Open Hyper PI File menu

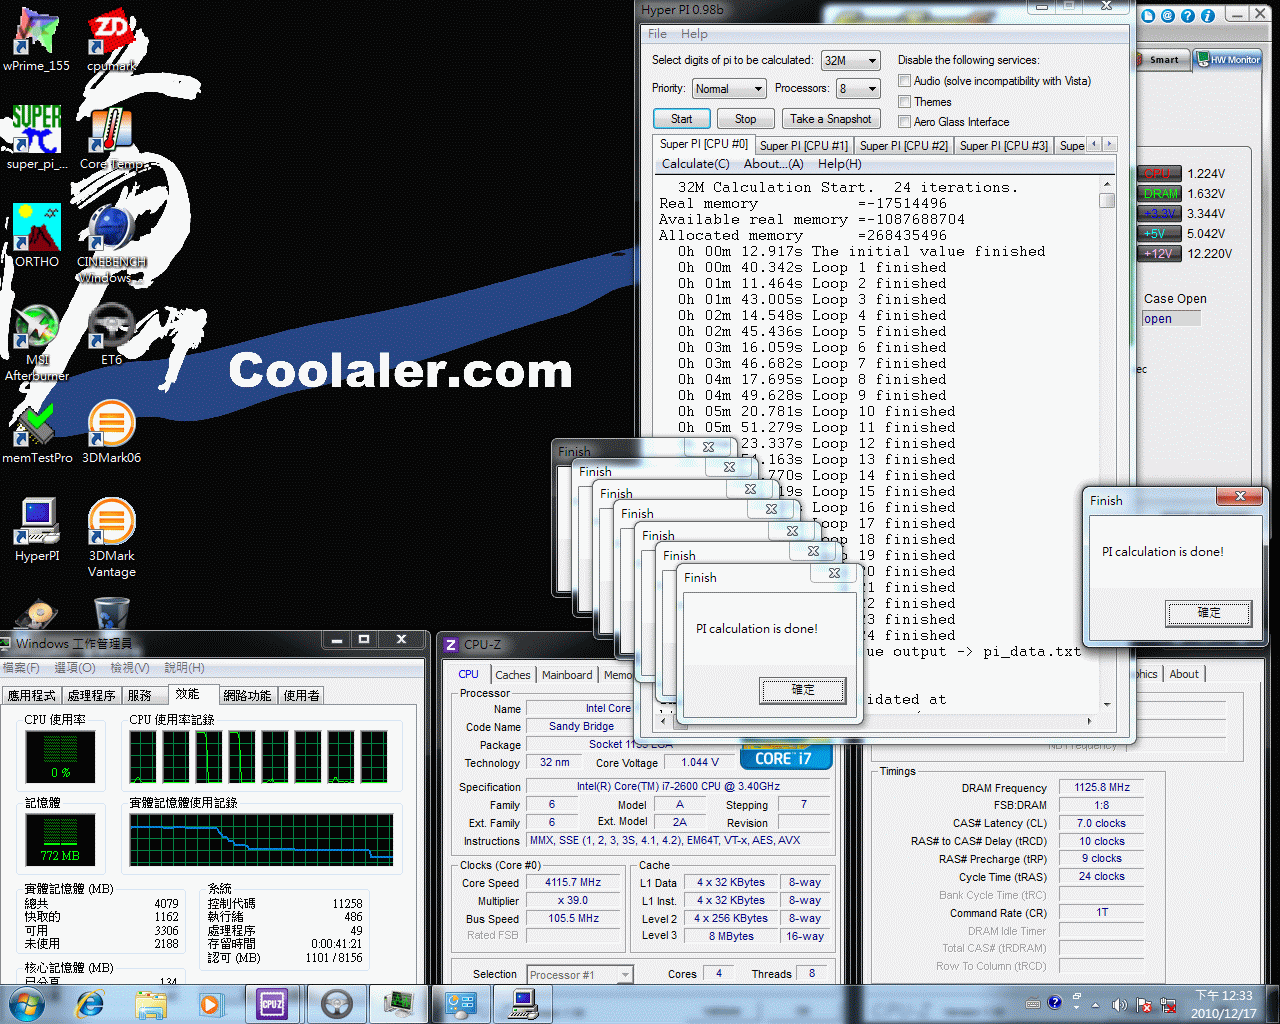pyautogui.click(x=657, y=34)
